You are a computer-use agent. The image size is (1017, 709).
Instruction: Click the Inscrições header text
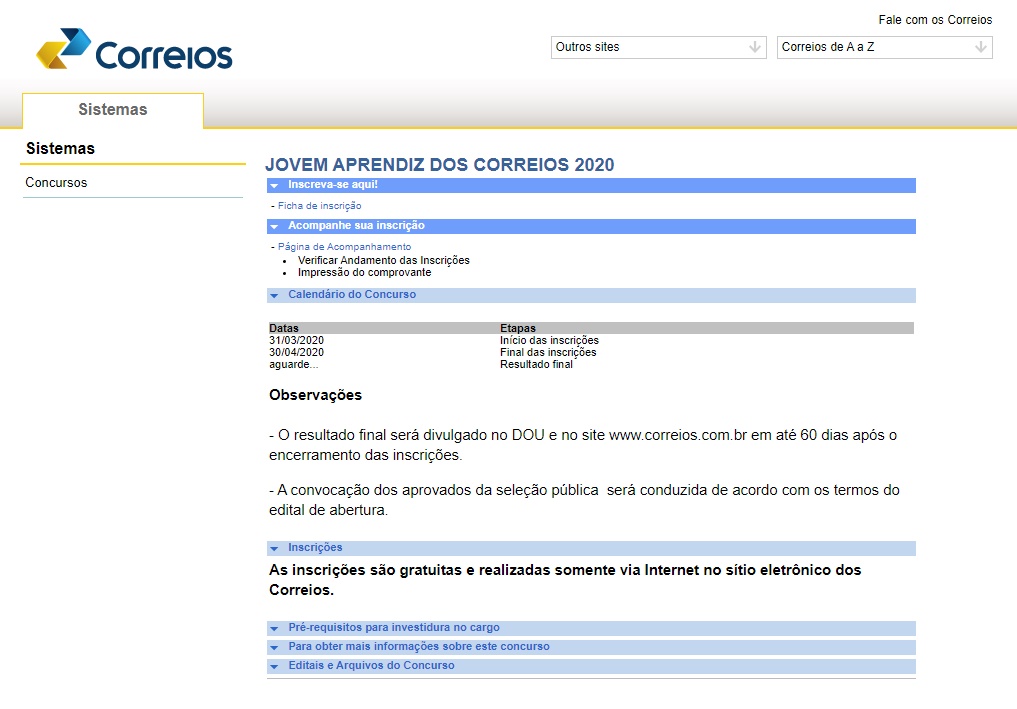click(x=315, y=547)
